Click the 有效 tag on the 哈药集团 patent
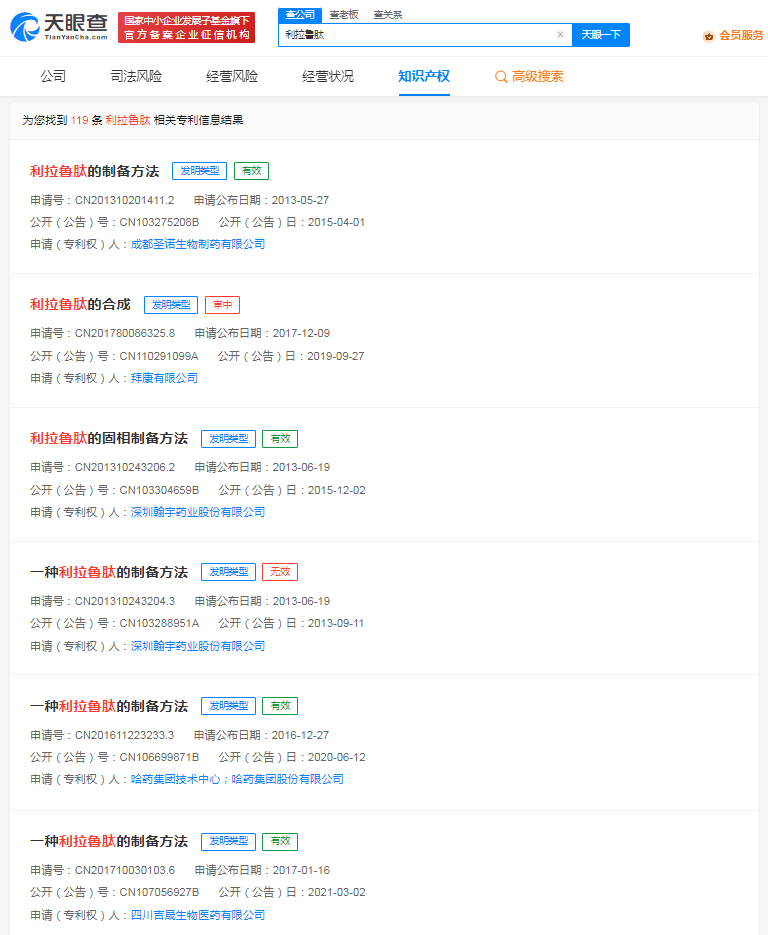The height and width of the screenshot is (935, 768). (x=280, y=706)
